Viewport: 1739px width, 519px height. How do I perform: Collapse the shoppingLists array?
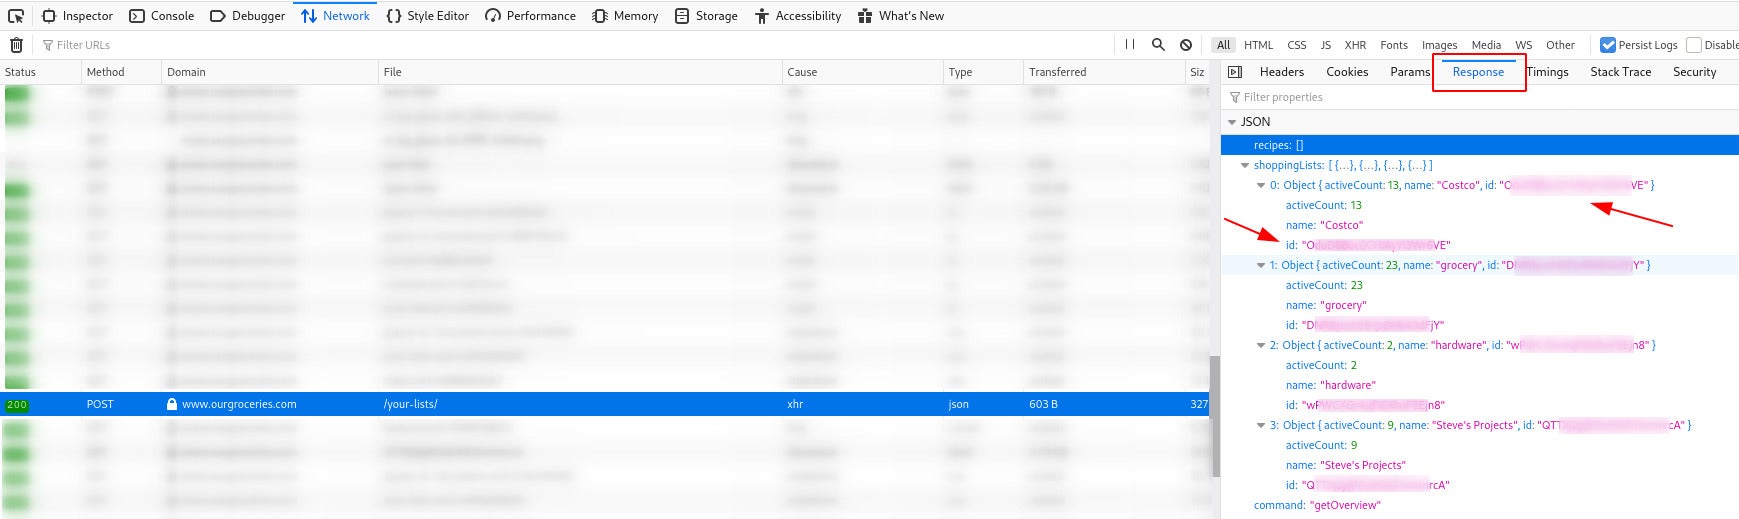click(1245, 166)
